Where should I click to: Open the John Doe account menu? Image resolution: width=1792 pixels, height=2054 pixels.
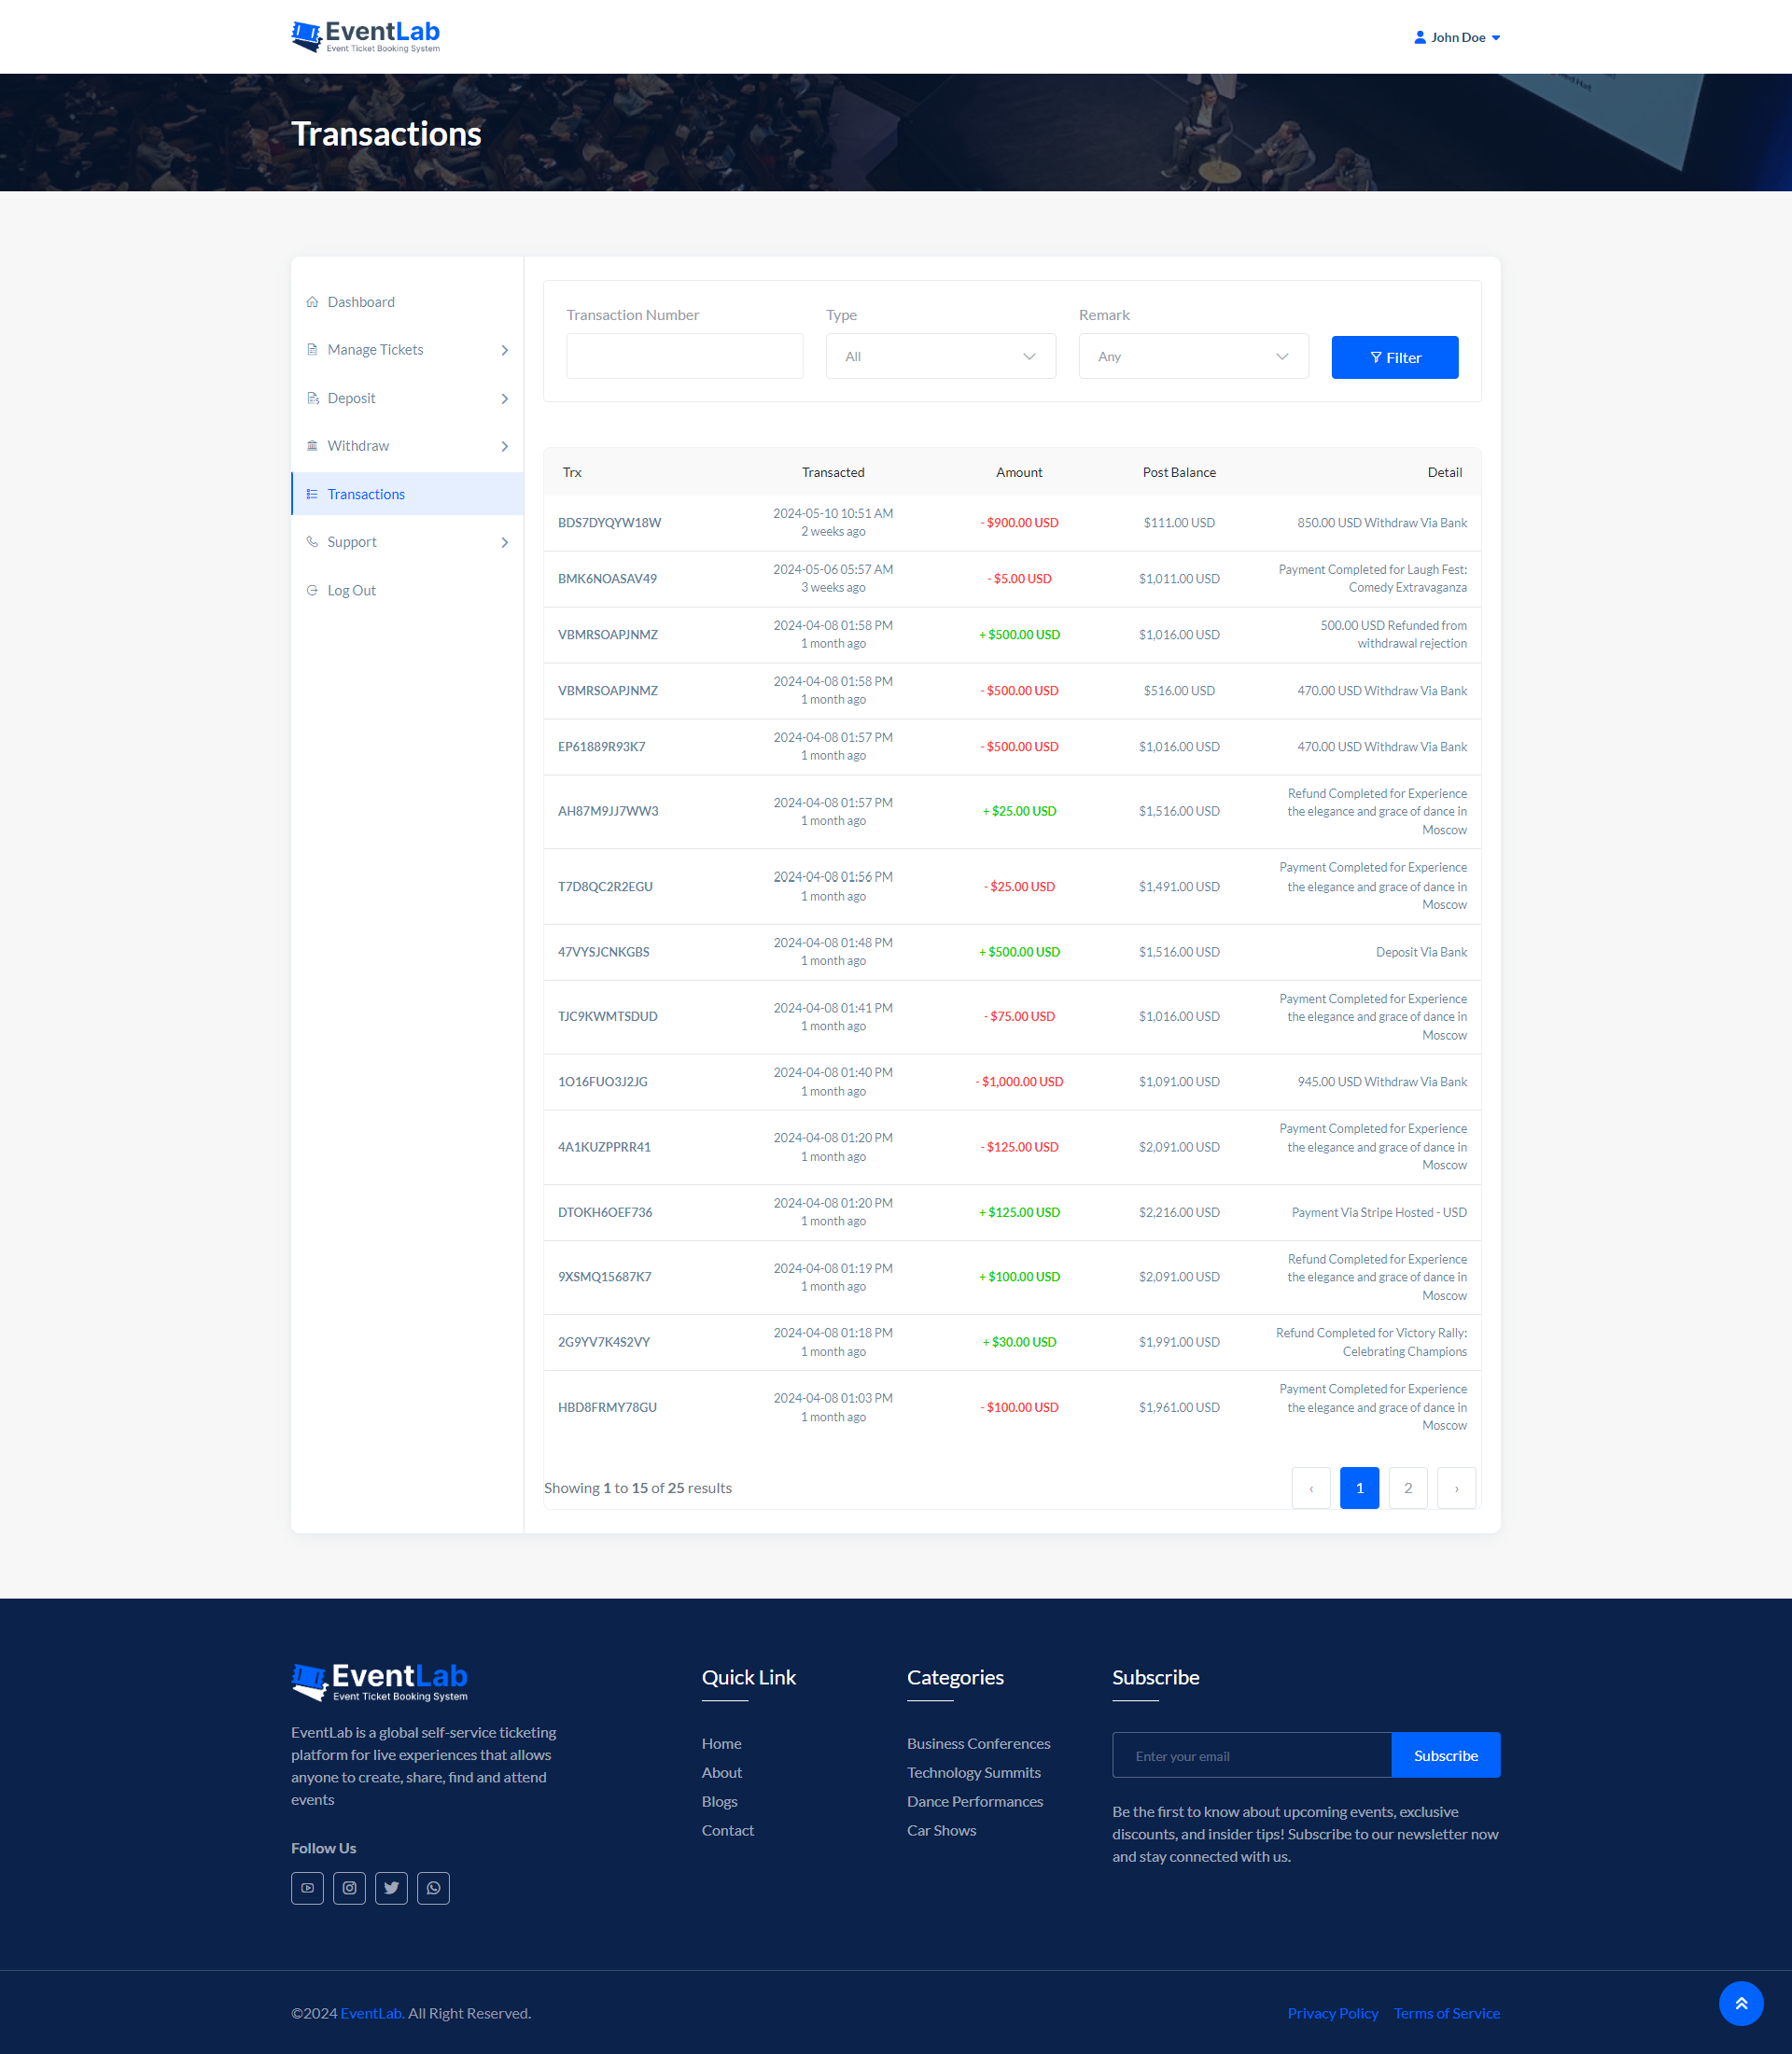[1457, 36]
